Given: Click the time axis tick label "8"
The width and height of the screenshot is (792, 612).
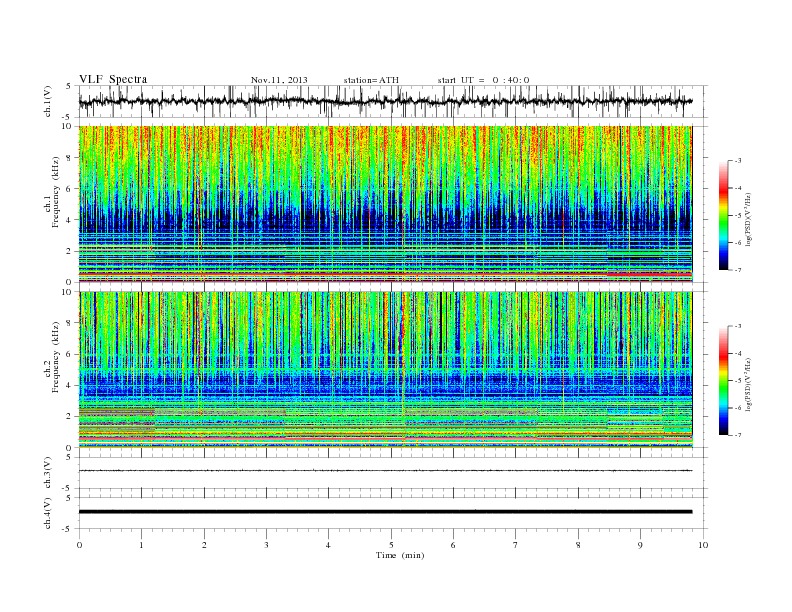Looking at the screenshot, I should point(578,545).
